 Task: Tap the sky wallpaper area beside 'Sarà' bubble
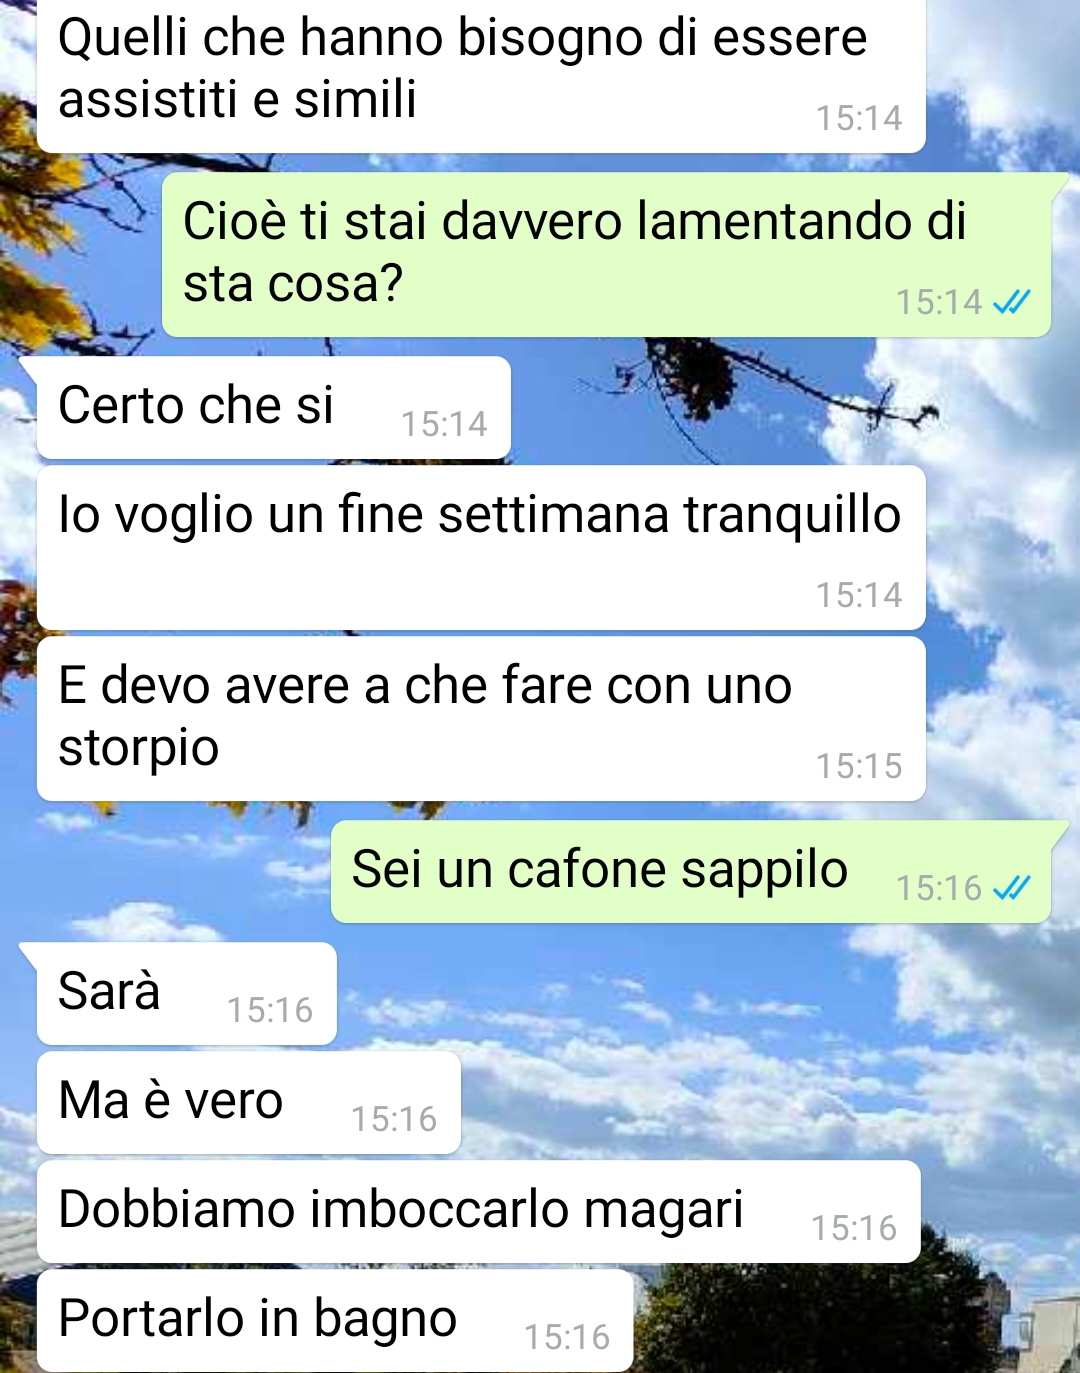[700, 993]
